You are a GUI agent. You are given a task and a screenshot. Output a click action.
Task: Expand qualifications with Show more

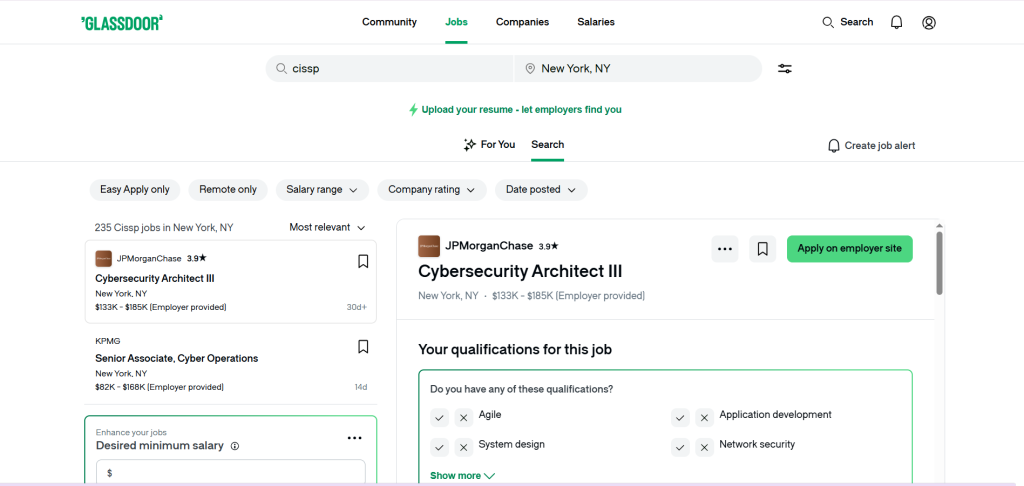click(x=462, y=476)
